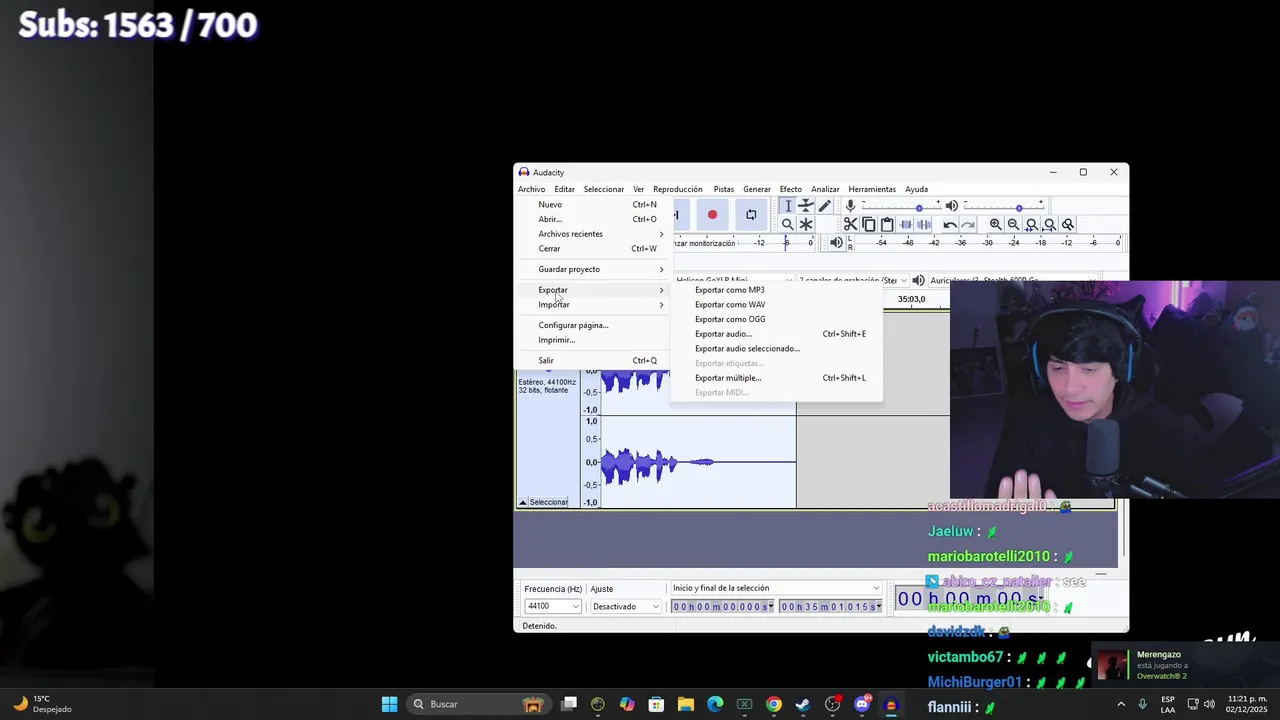This screenshot has width=1280, height=720.
Task: Click the Zoom Out magnifier icon
Action: tap(1013, 224)
